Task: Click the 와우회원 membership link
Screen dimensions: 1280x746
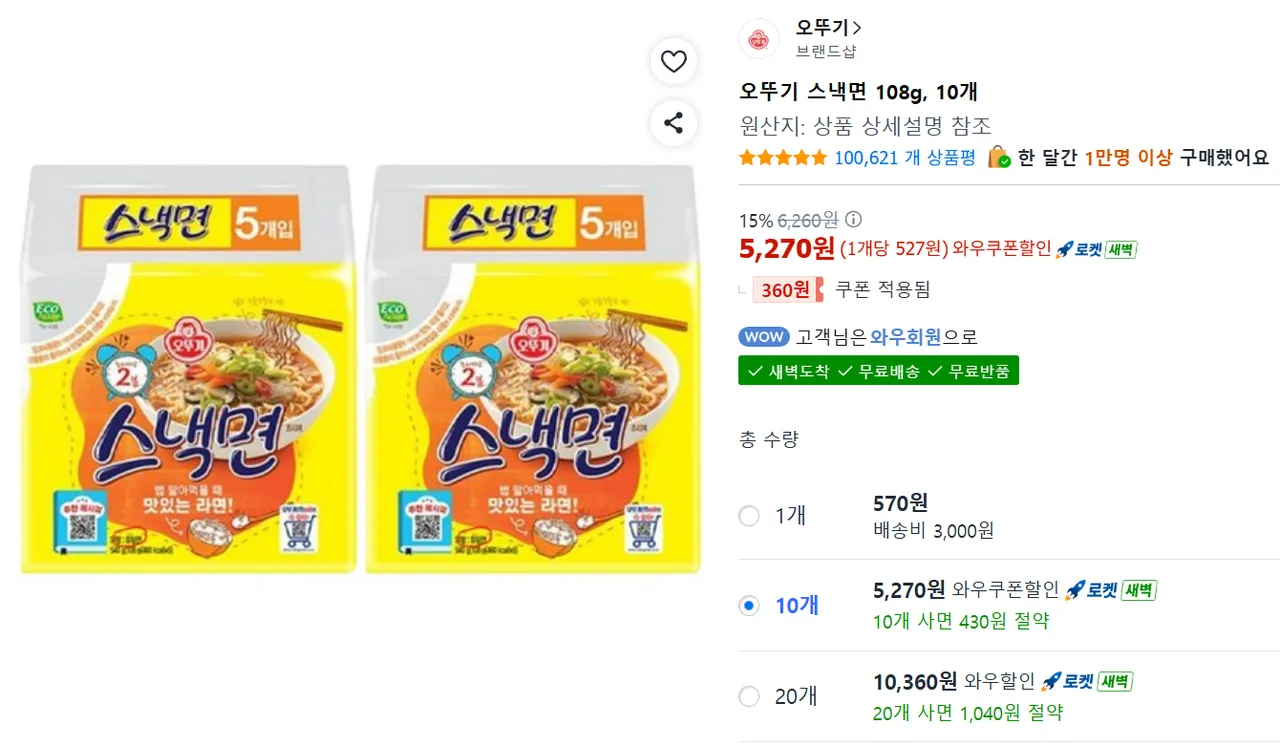Action: (906, 337)
